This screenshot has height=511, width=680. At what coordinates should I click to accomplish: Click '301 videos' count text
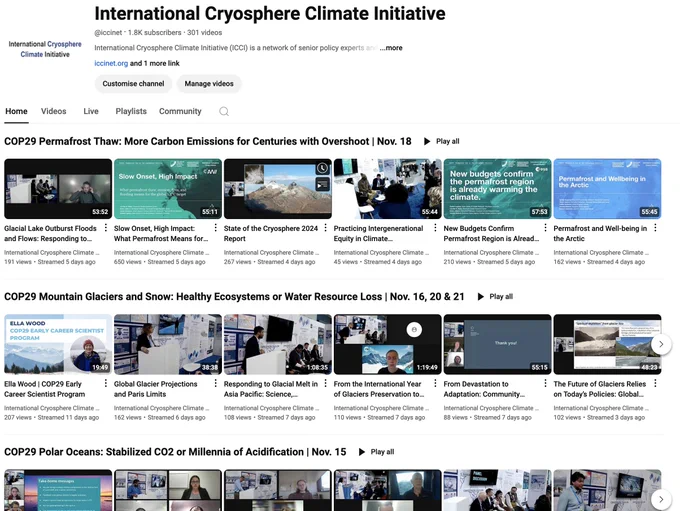(204, 33)
